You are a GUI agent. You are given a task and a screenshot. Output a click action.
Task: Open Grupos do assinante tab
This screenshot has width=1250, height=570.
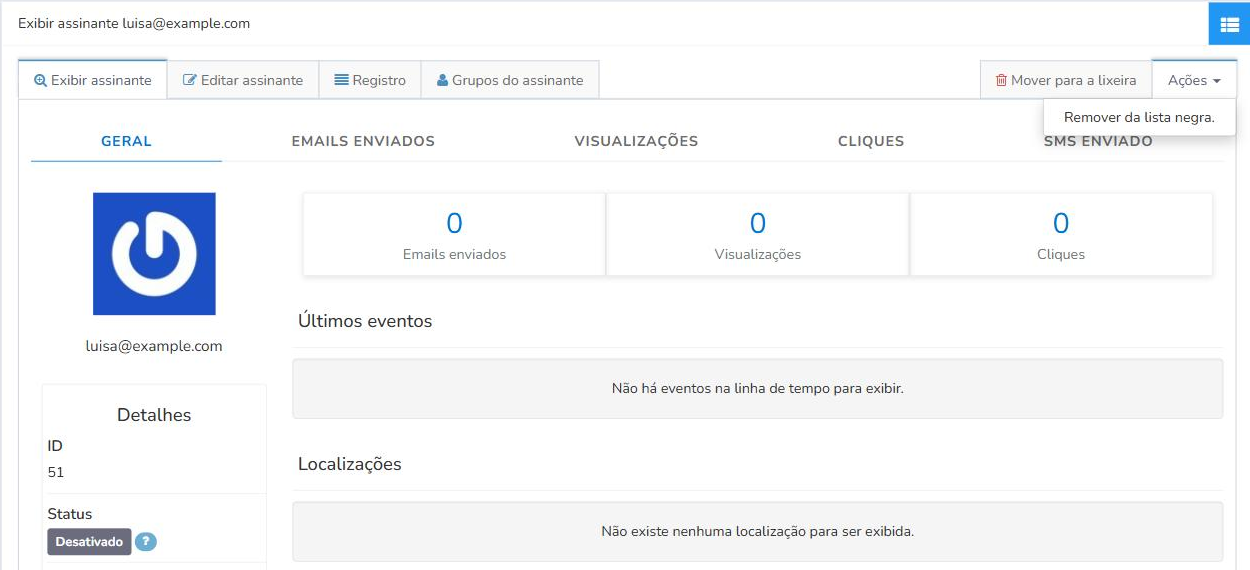click(510, 80)
